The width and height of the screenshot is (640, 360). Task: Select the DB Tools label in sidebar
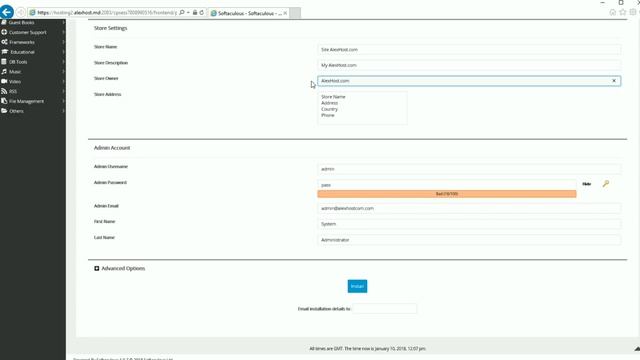[x=18, y=62]
